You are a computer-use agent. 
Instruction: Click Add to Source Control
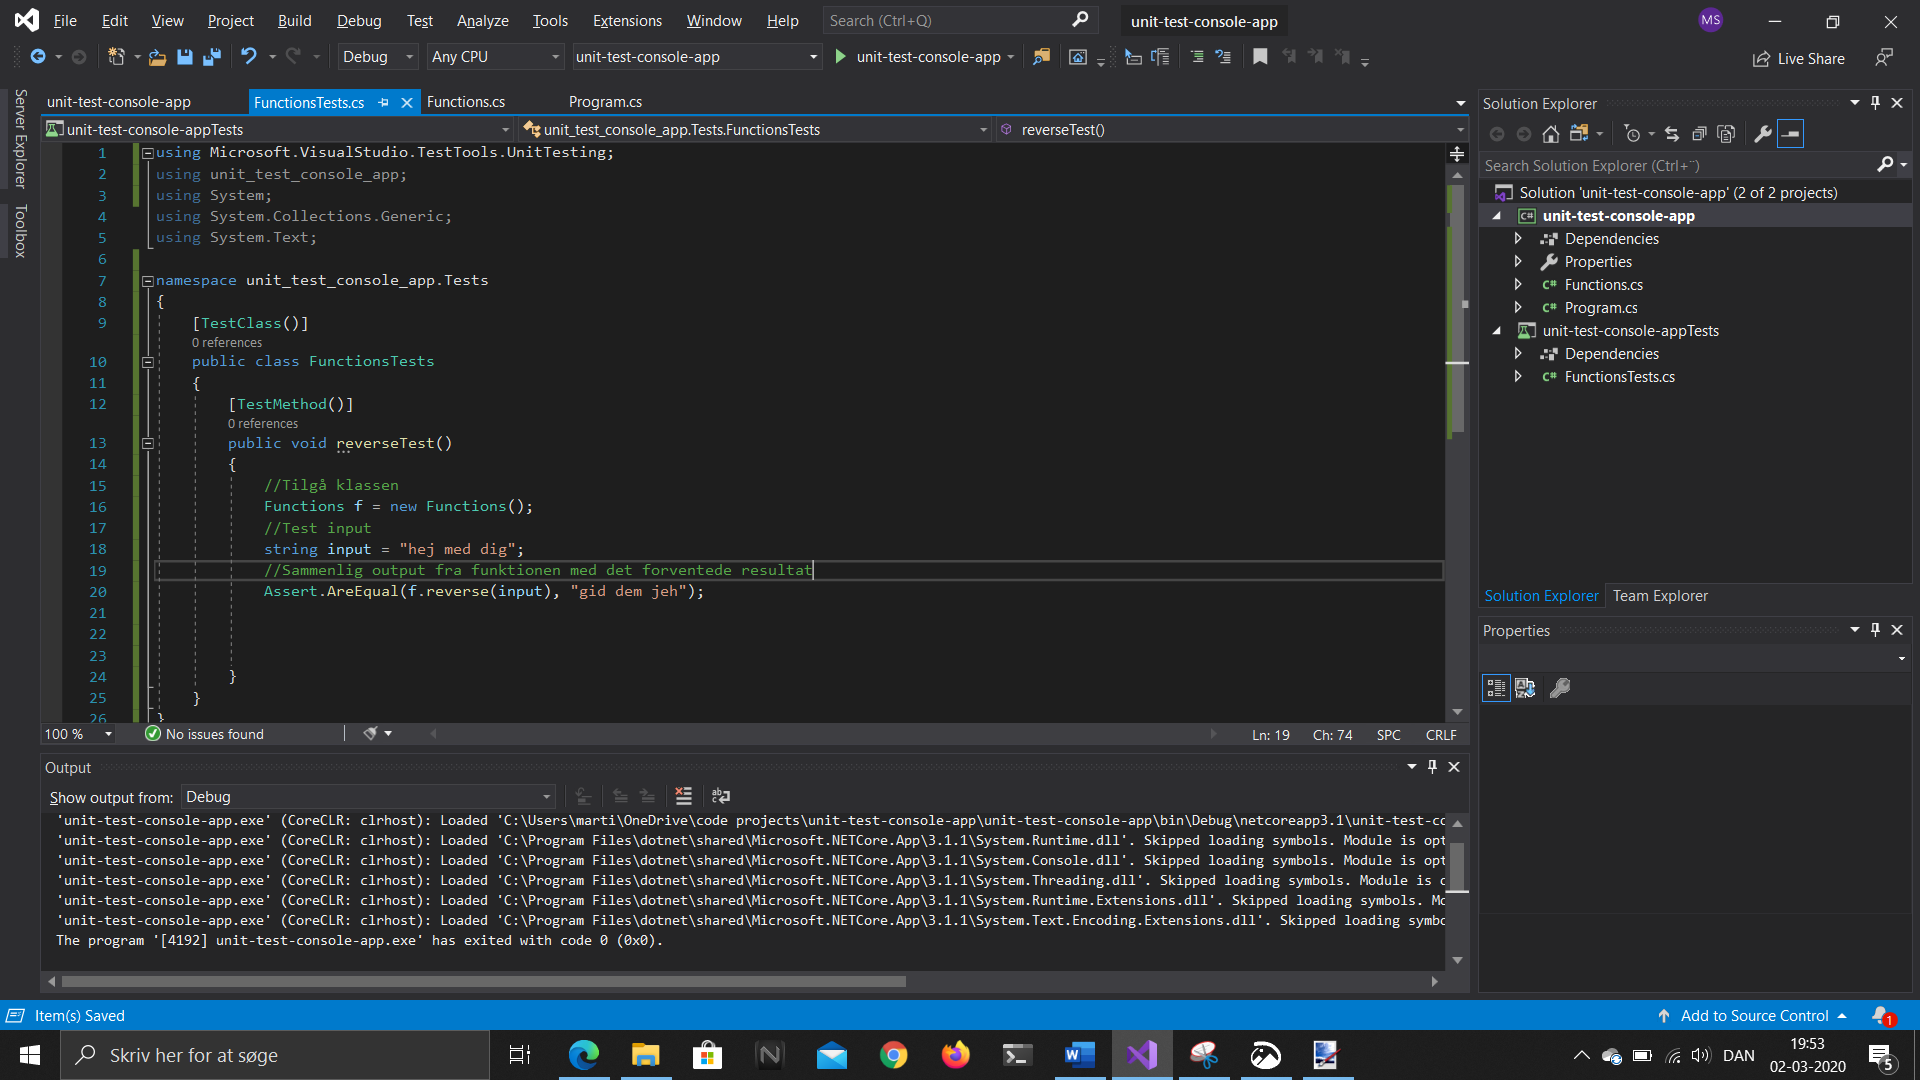coord(1754,1015)
